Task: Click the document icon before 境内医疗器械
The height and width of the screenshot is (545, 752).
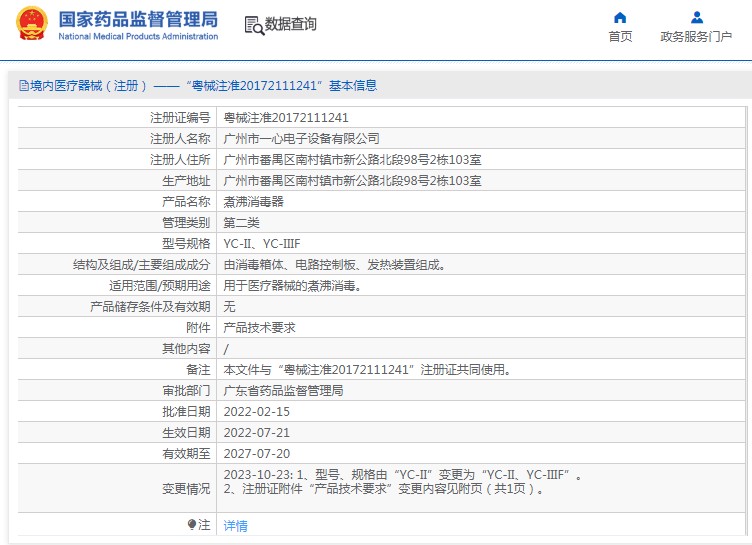Action: (24, 86)
